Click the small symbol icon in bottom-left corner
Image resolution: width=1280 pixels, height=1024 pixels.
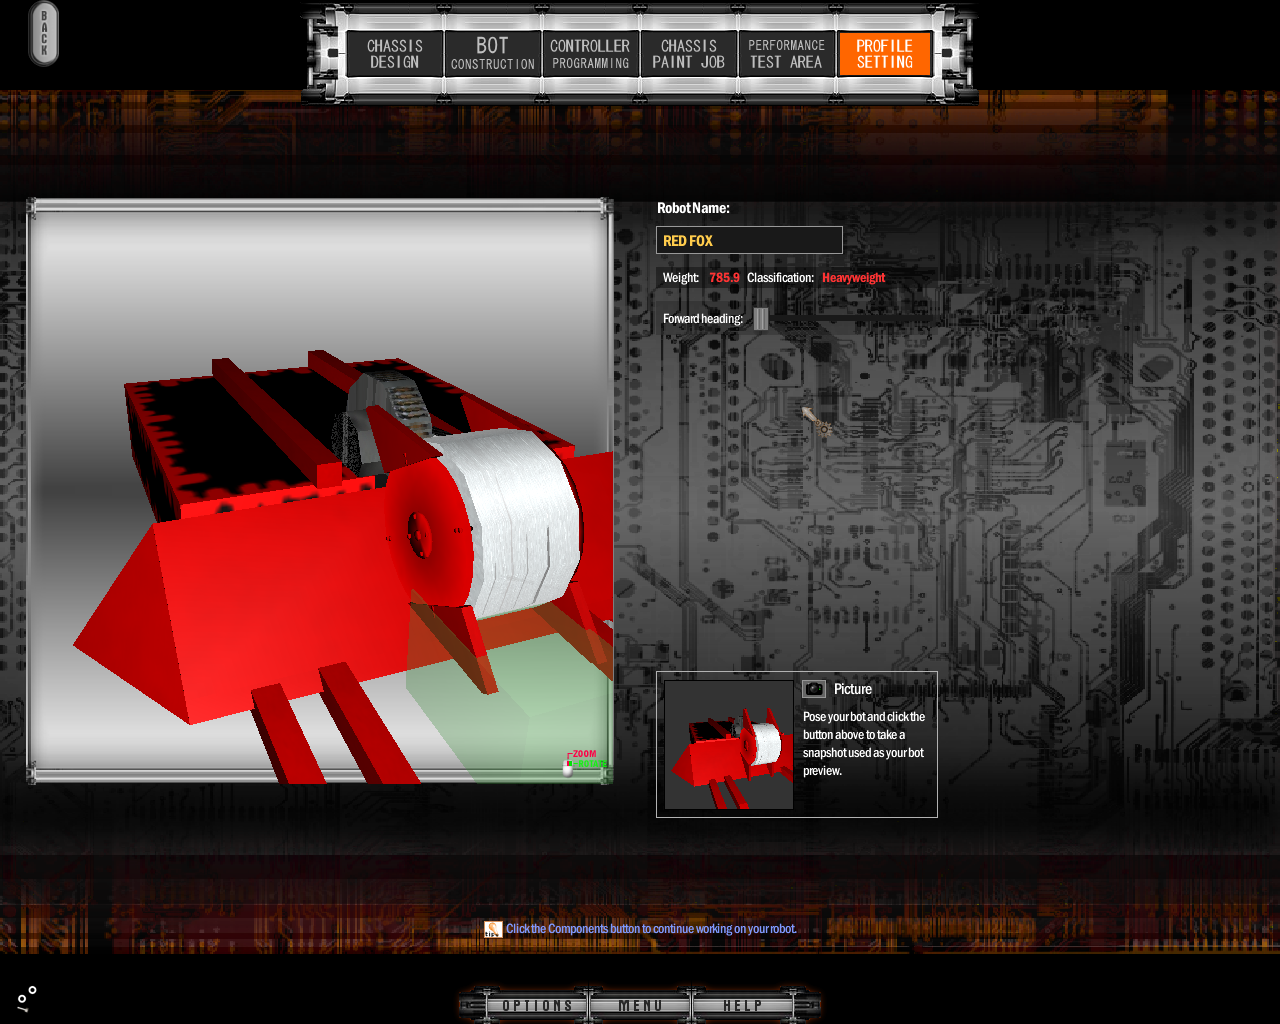tap(26, 998)
